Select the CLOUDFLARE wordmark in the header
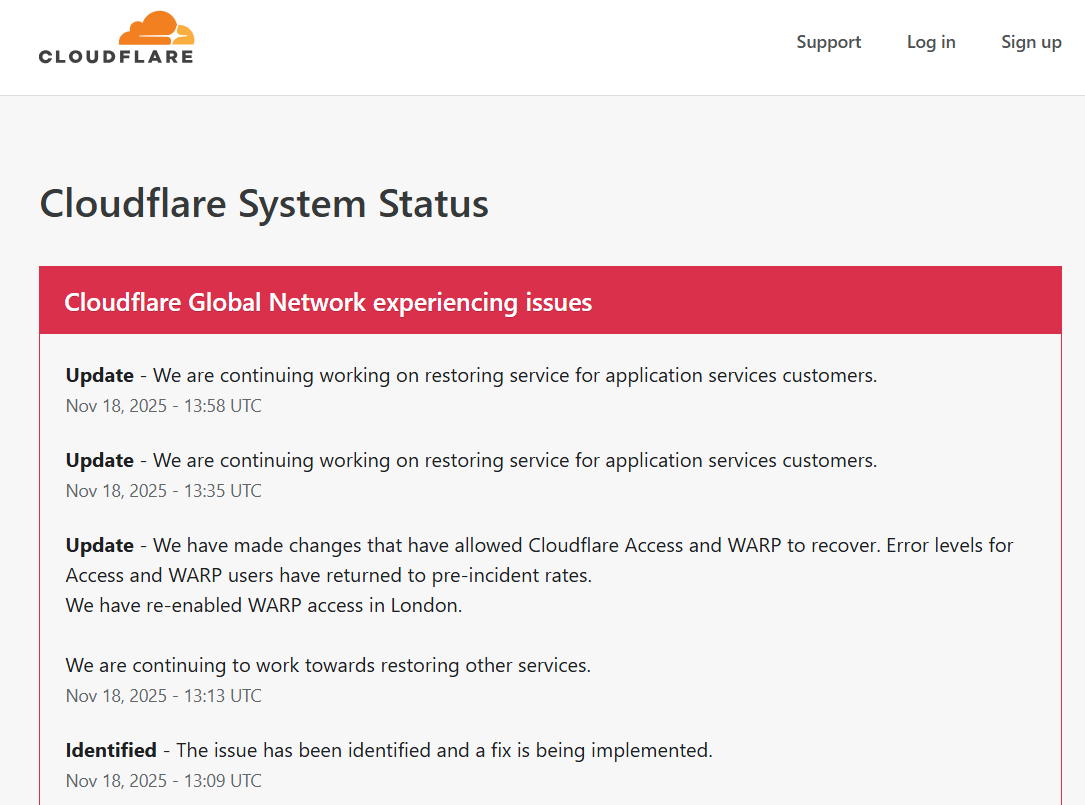This screenshot has height=805, width=1085. (116, 58)
